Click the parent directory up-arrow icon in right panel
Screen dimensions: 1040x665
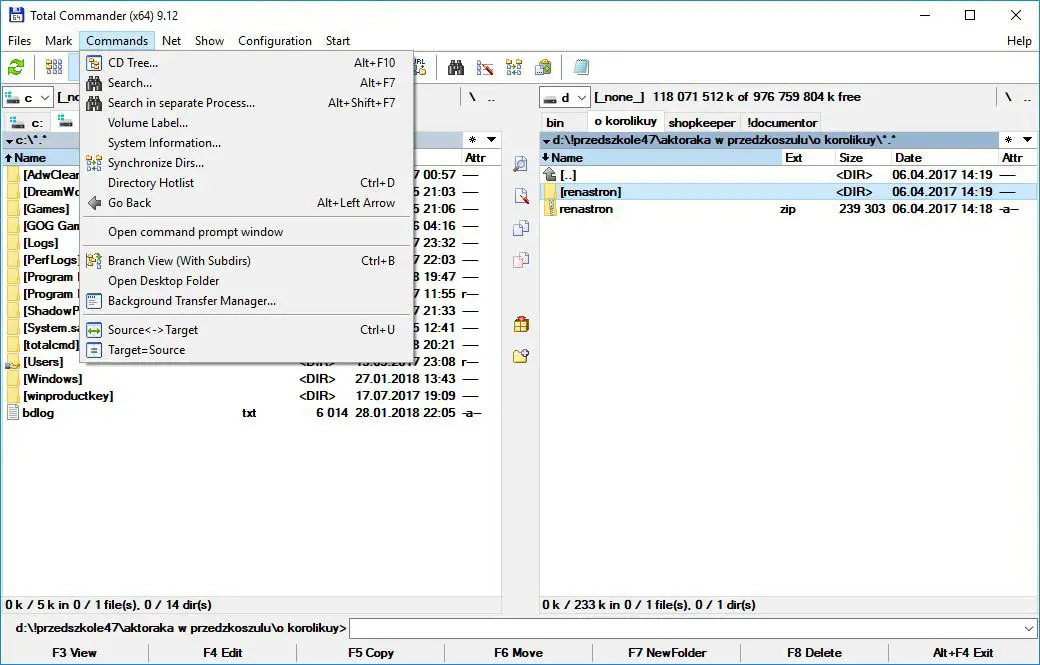click(549, 174)
